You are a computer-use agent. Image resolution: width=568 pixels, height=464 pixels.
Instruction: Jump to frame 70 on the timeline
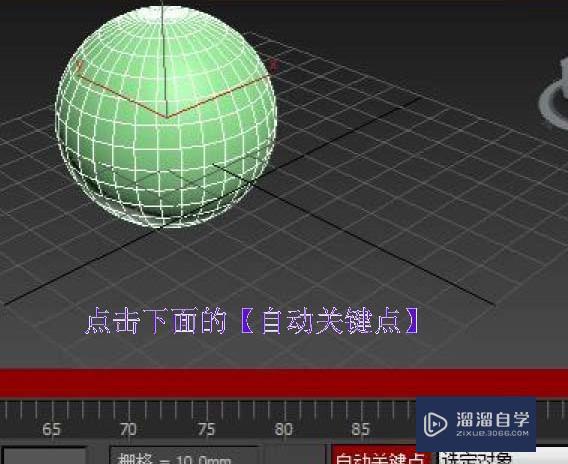click(x=128, y=429)
